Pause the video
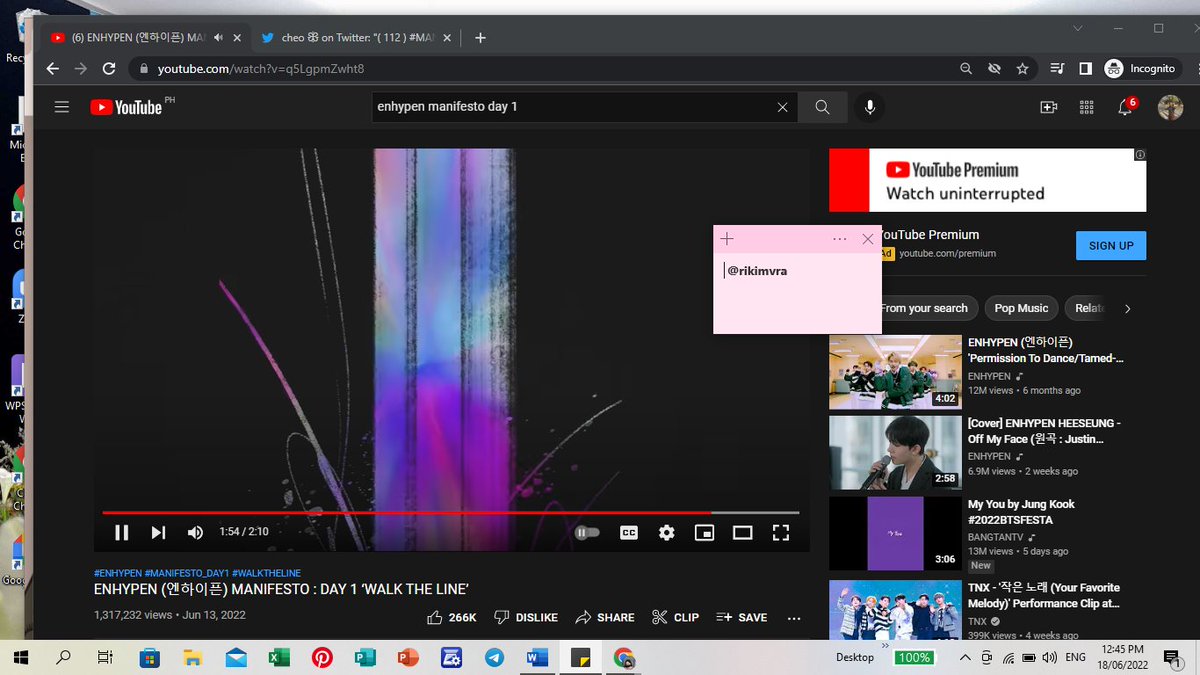Screen dimensions: 1200x675 click(x=121, y=533)
